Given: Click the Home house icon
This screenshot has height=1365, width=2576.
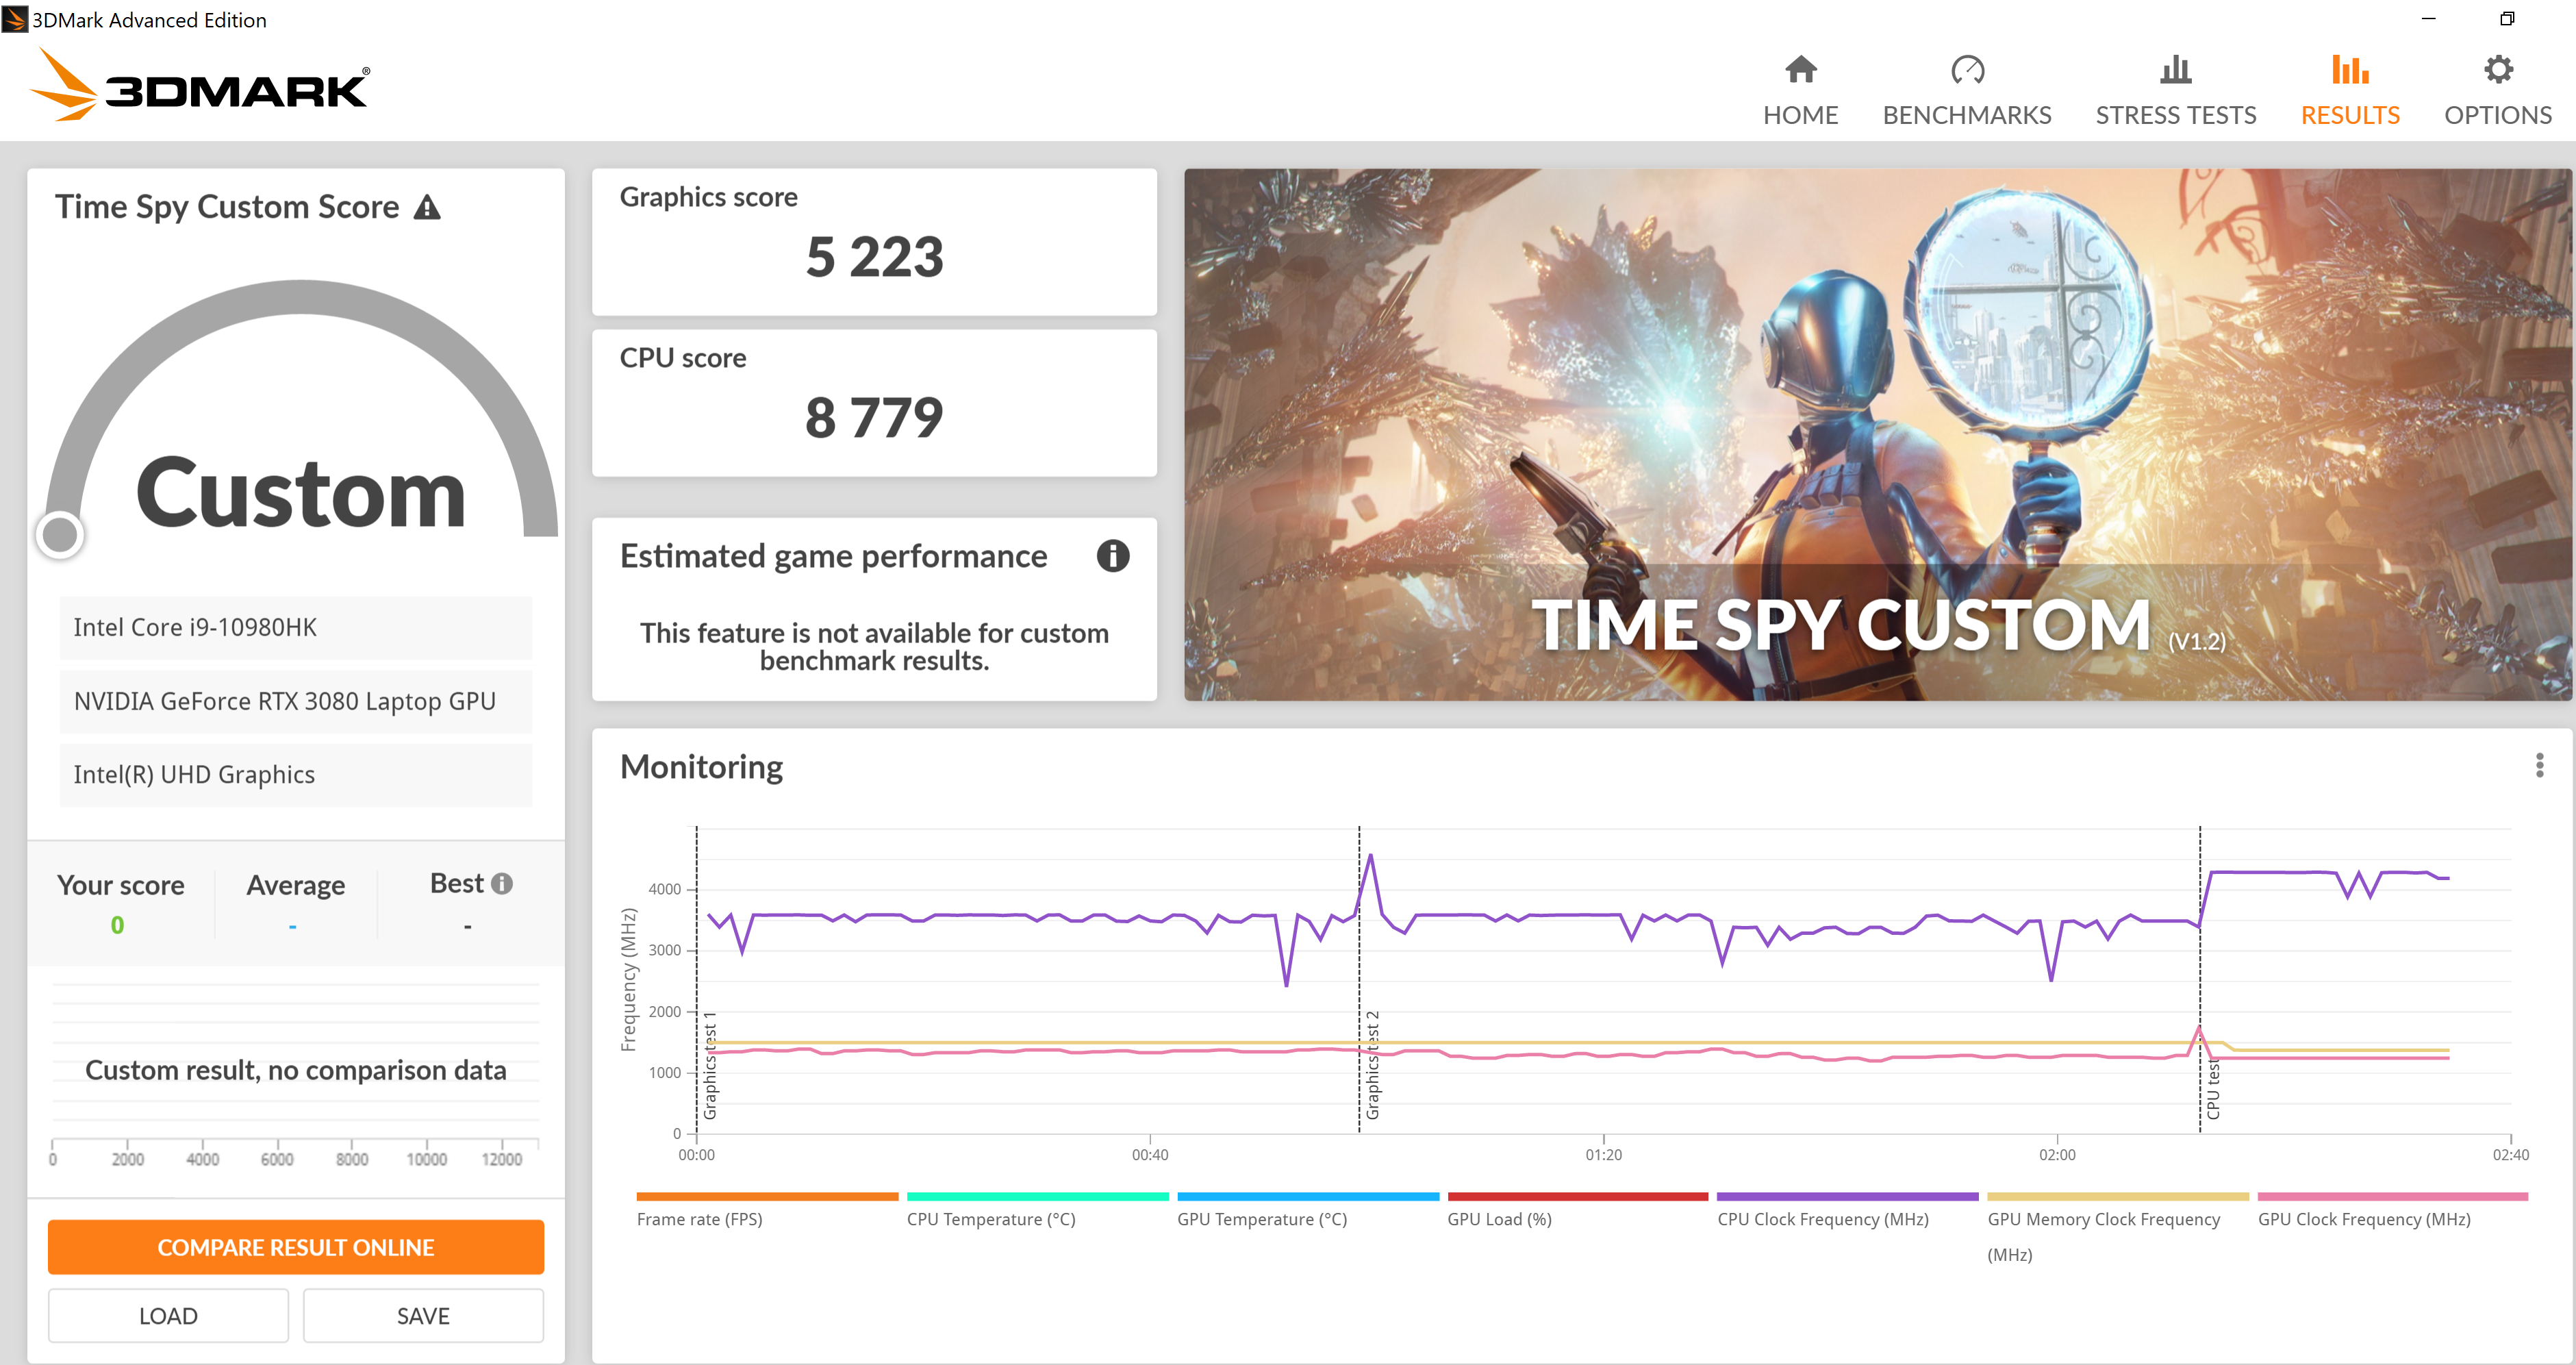Looking at the screenshot, I should pyautogui.click(x=1800, y=70).
